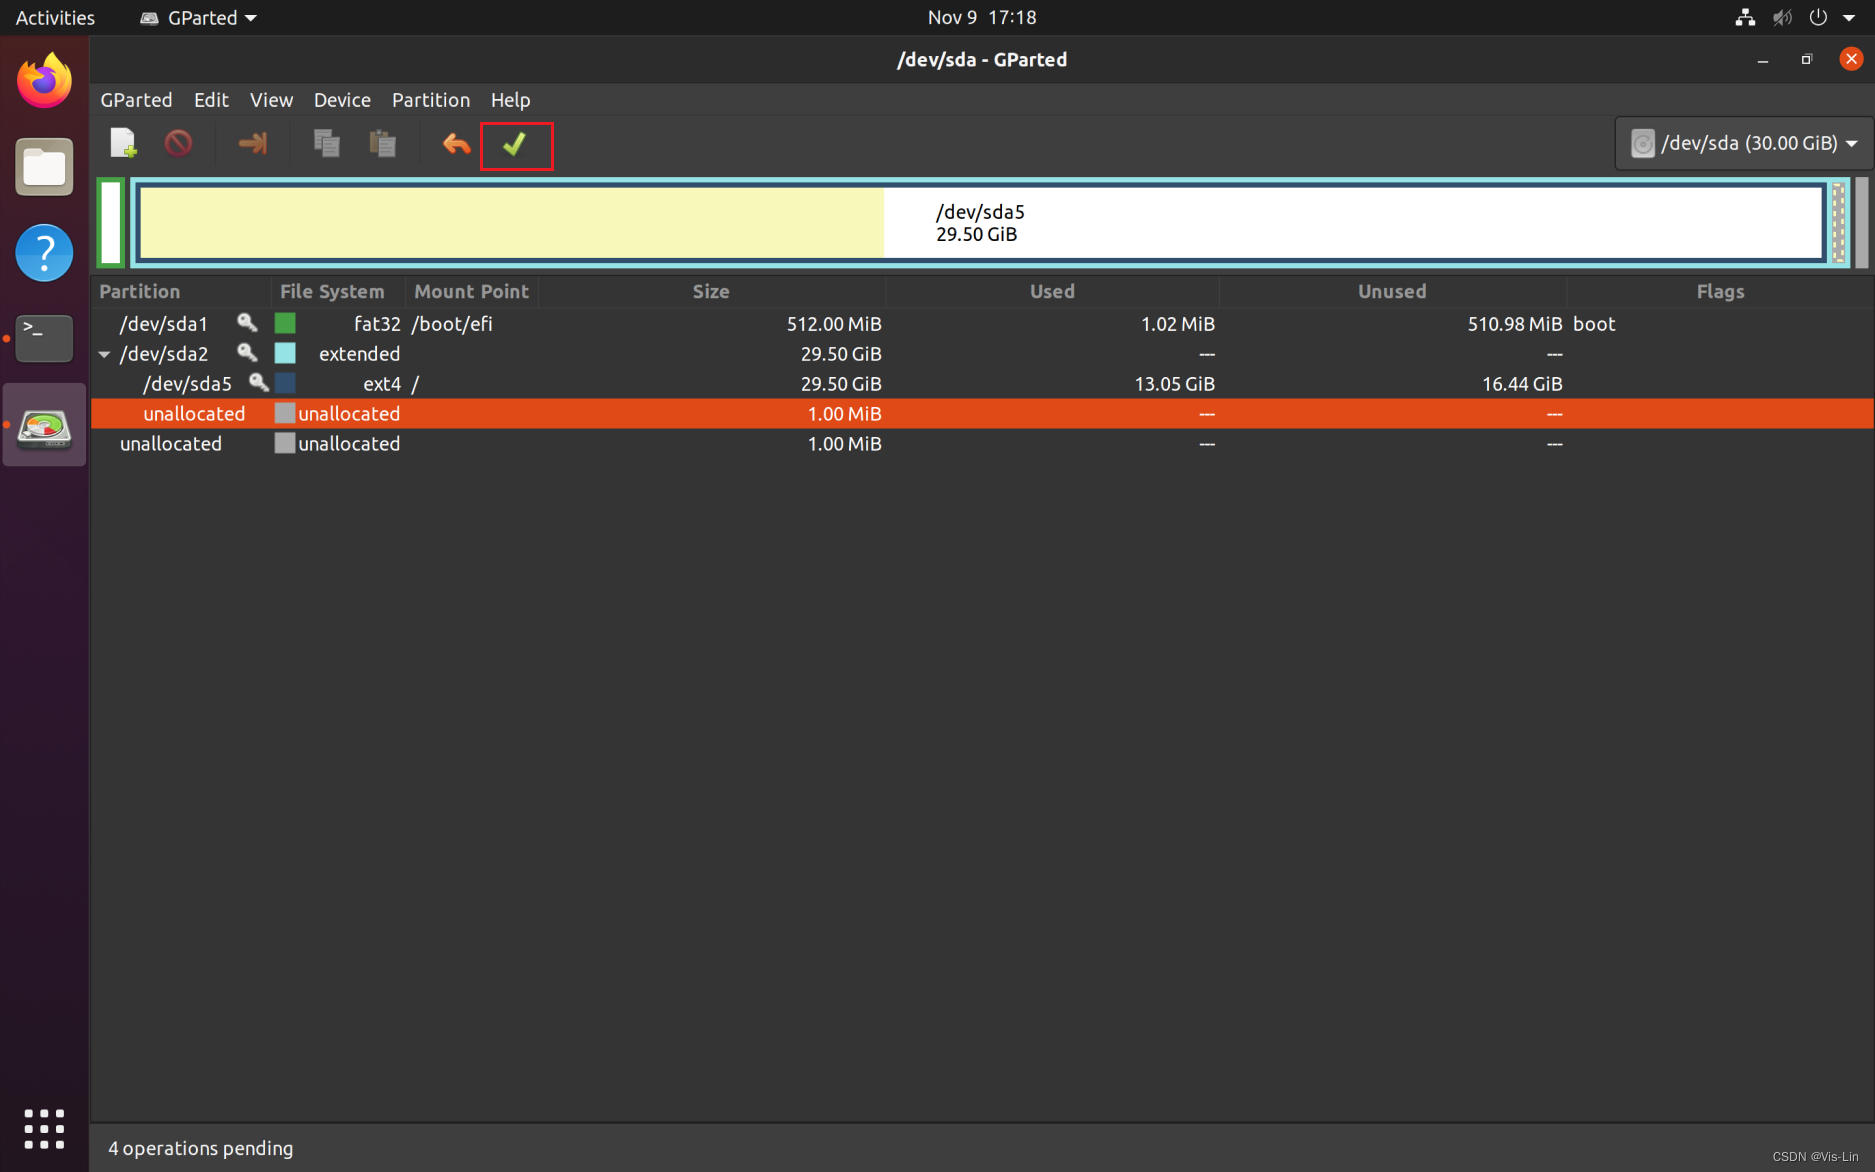Image resolution: width=1875 pixels, height=1172 pixels.
Task: Create a new partition with toolbar icon
Action: [123, 143]
